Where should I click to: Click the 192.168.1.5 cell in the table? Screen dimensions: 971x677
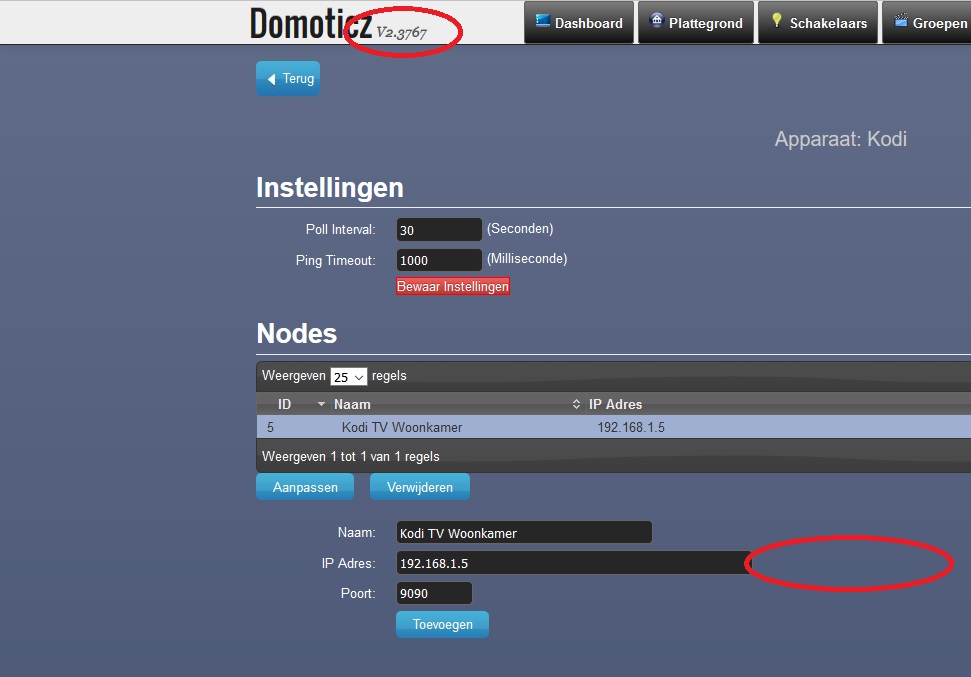tap(631, 427)
